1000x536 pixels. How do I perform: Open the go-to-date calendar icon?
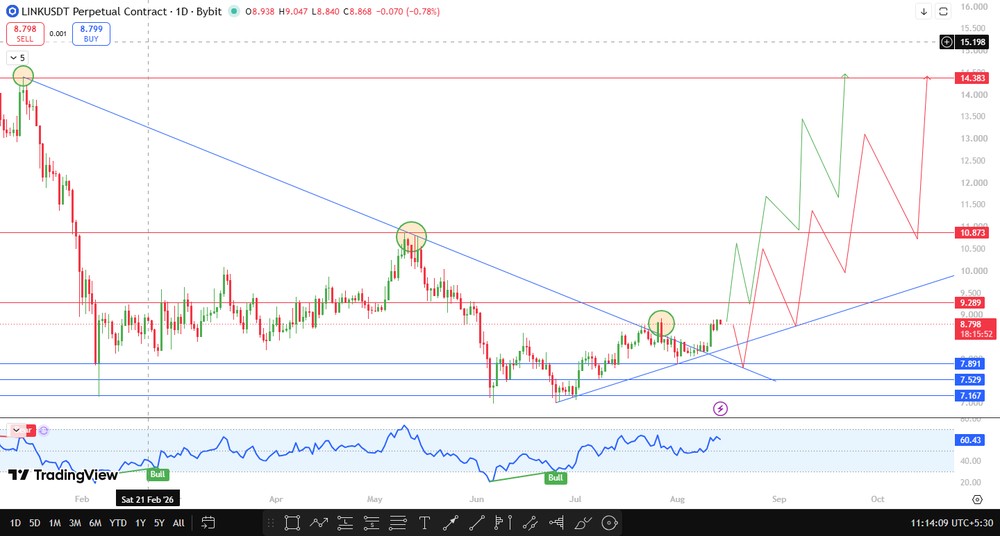pos(208,523)
